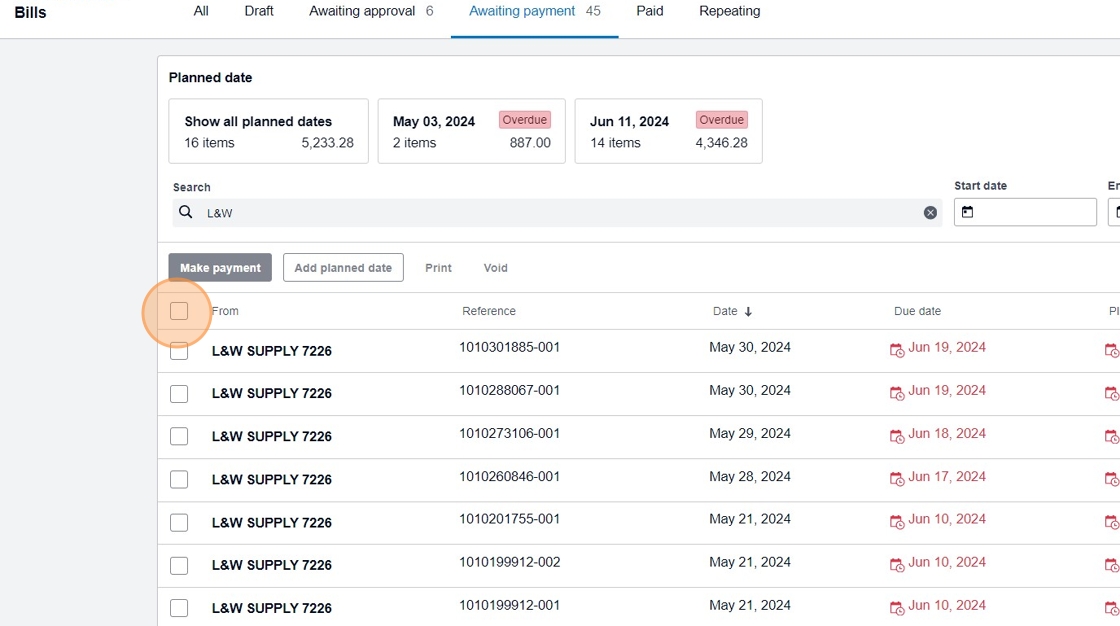Click due date icon for reference 1010288067-001
The image size is (1120, 626).
896,393
